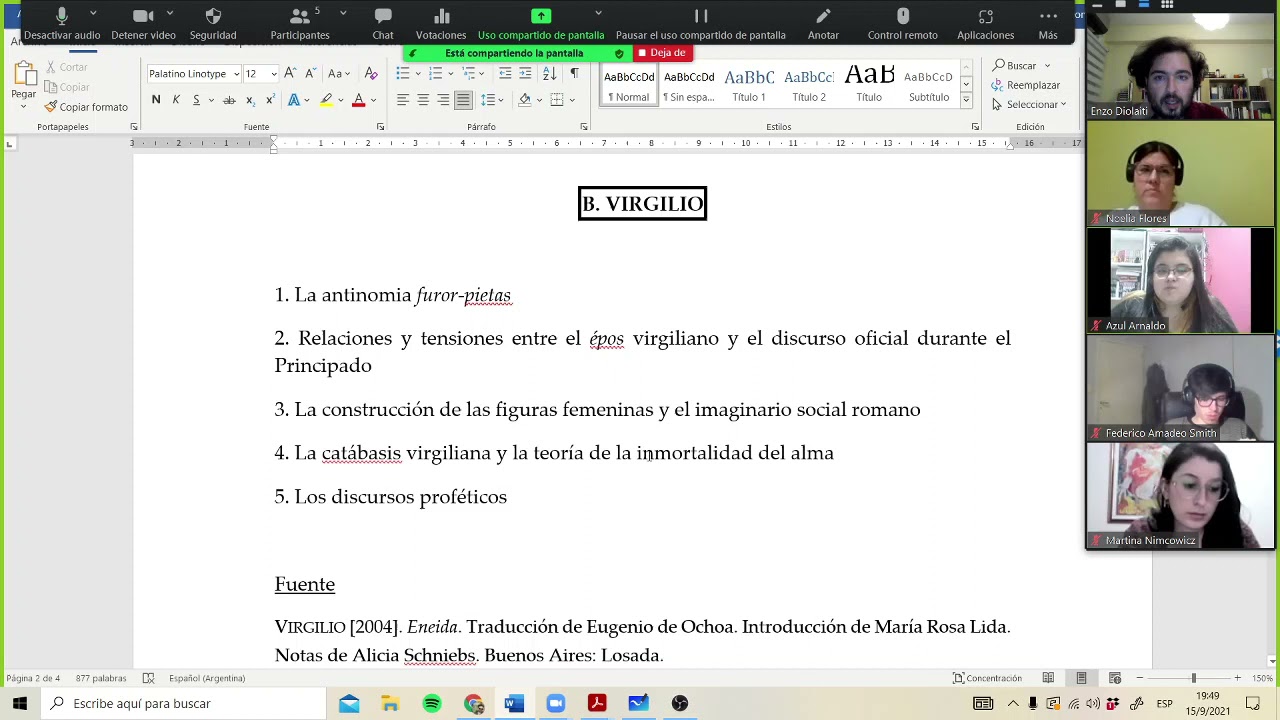Viewport: 1280px width, 720px height.
Task: Open the Aa change case dropdown
Action: tap(338, 73)
